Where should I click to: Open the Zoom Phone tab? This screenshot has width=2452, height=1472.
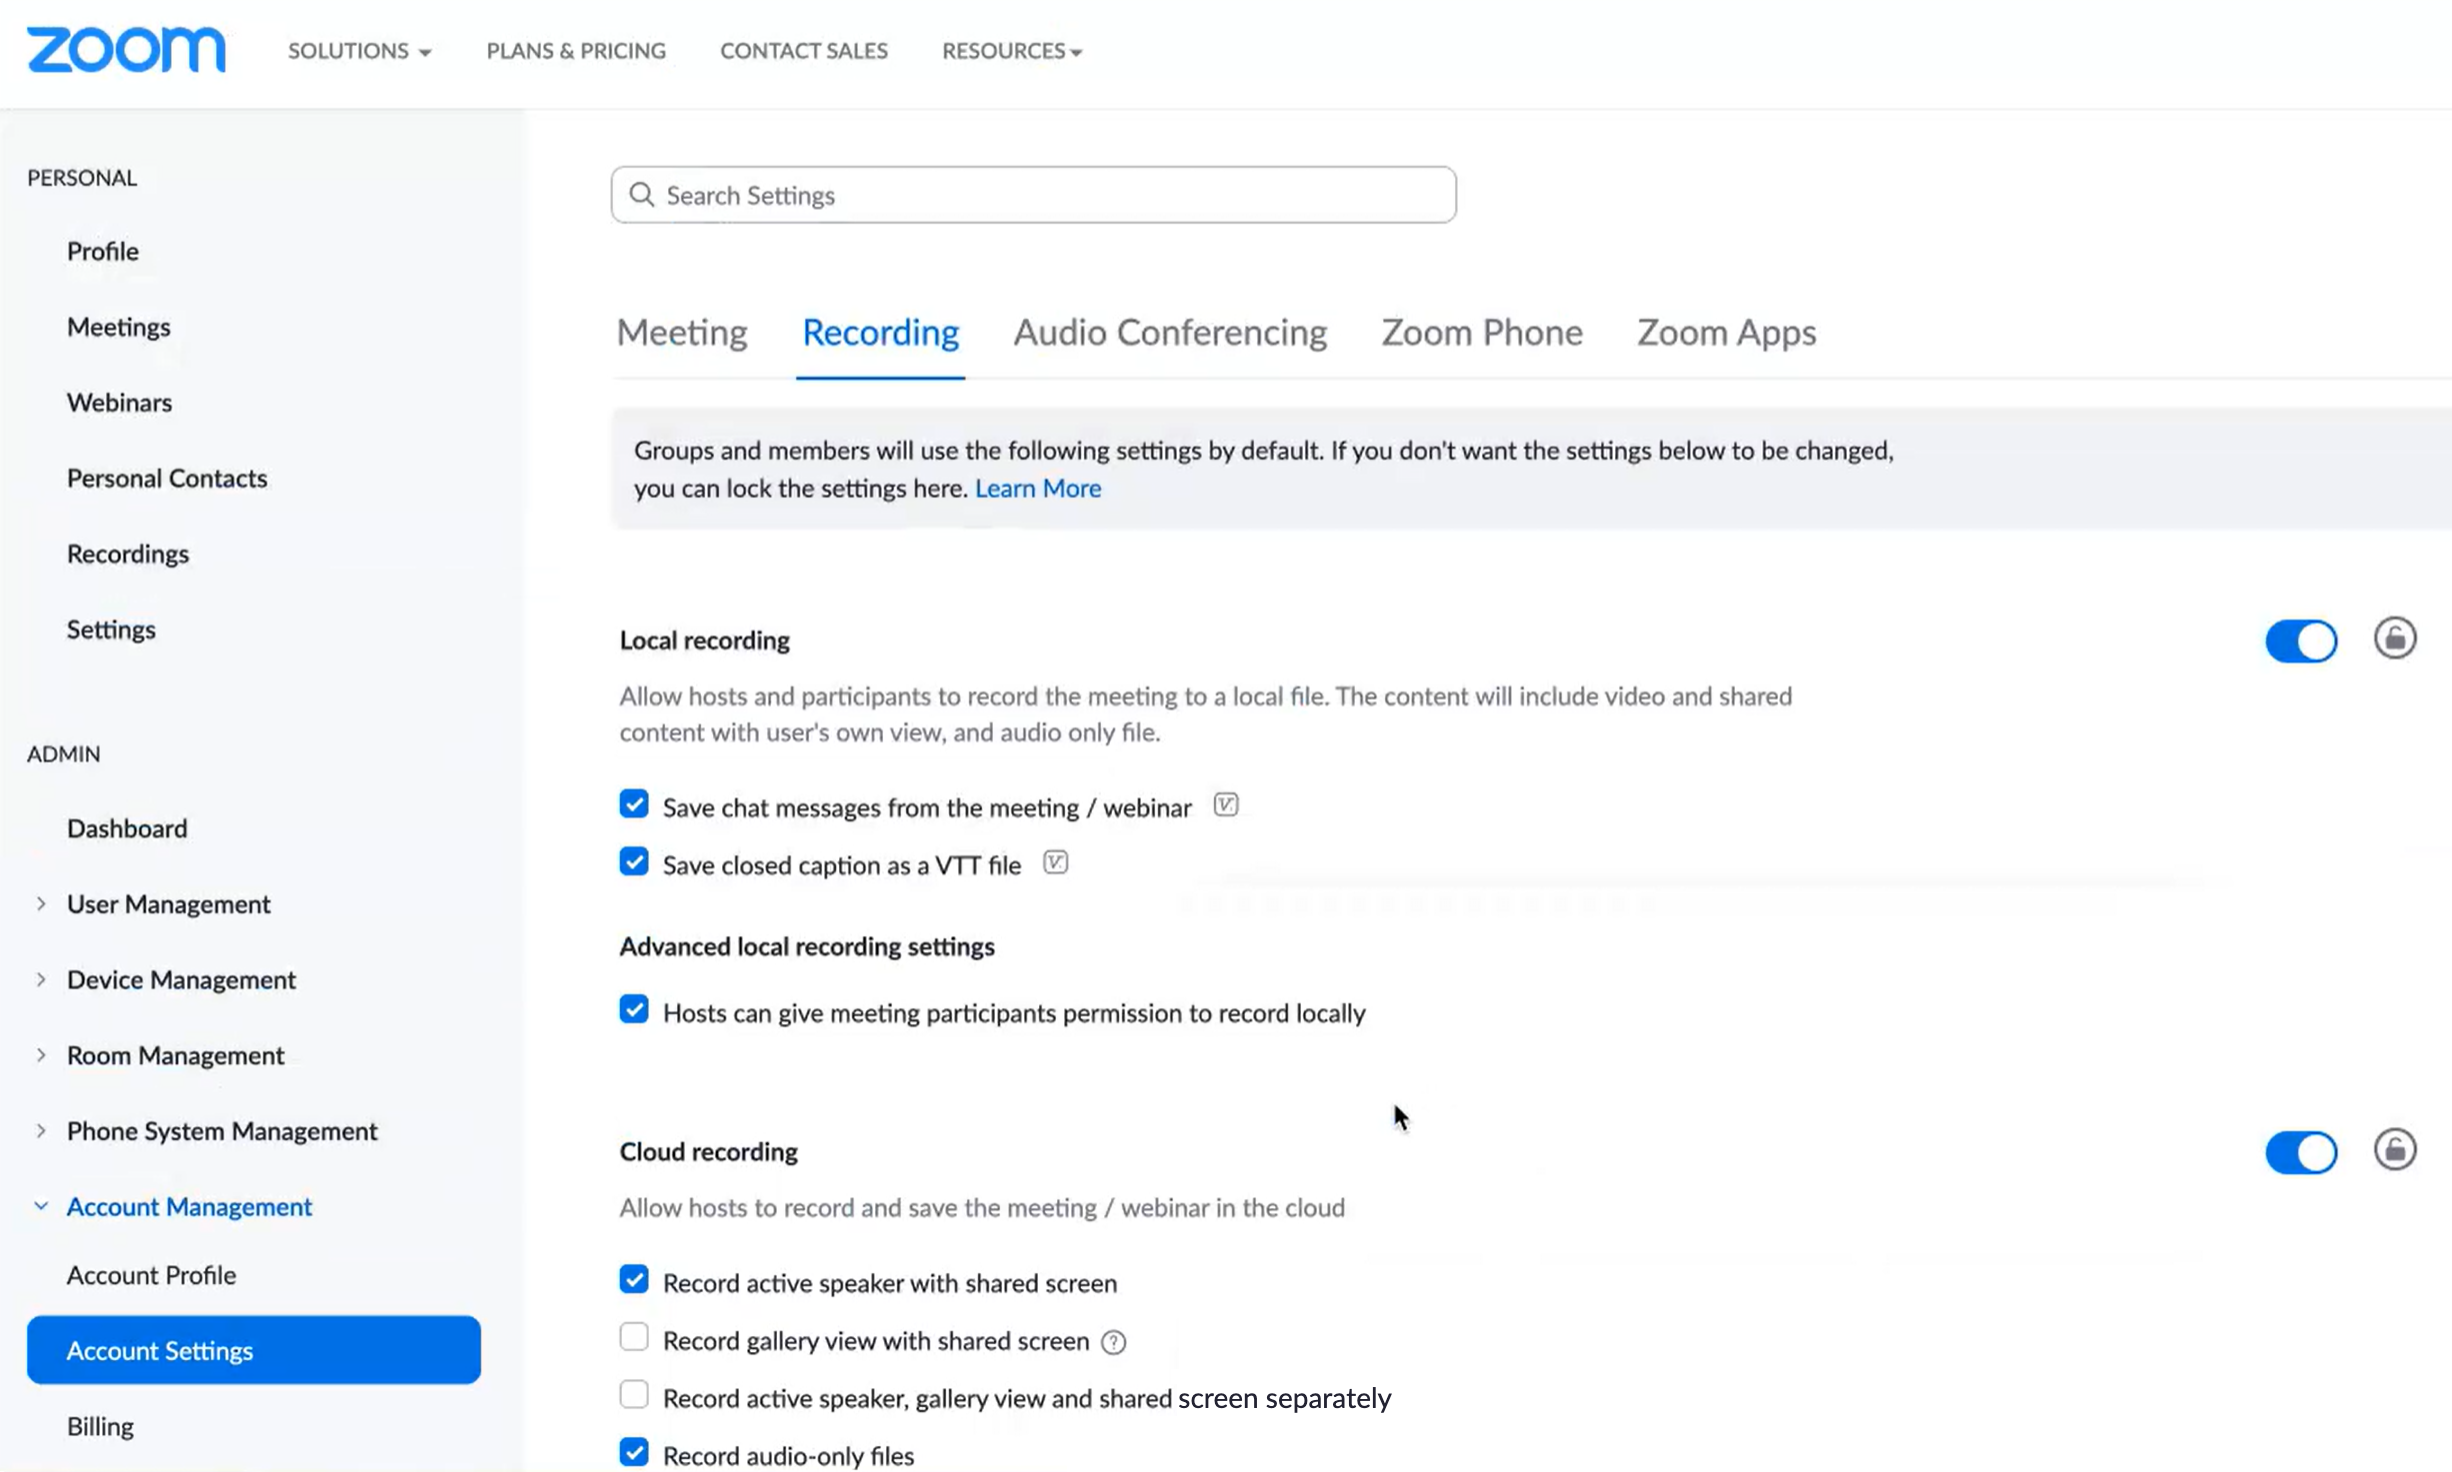point(1482,332)
